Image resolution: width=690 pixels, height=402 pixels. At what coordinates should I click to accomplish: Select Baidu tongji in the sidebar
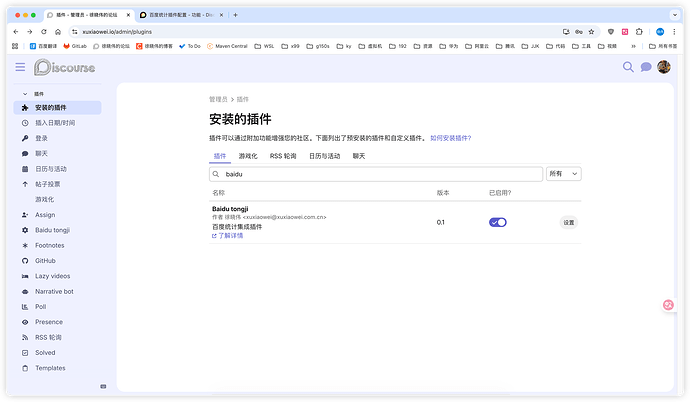(x=50, y=230)
